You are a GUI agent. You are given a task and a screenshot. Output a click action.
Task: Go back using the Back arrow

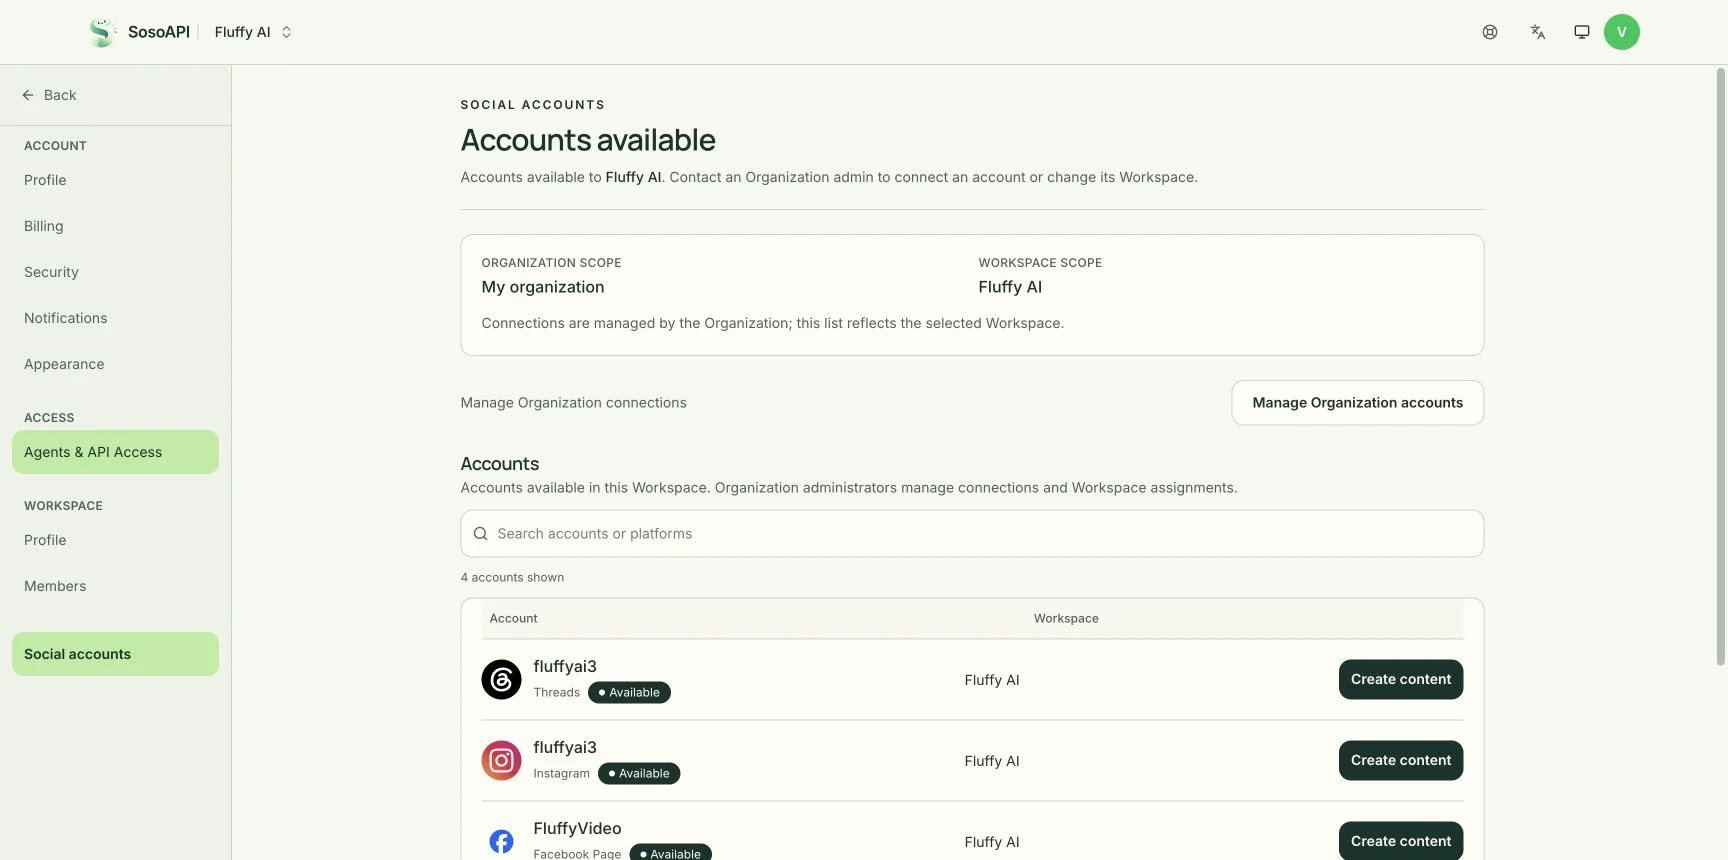click(x=49, y=95)
